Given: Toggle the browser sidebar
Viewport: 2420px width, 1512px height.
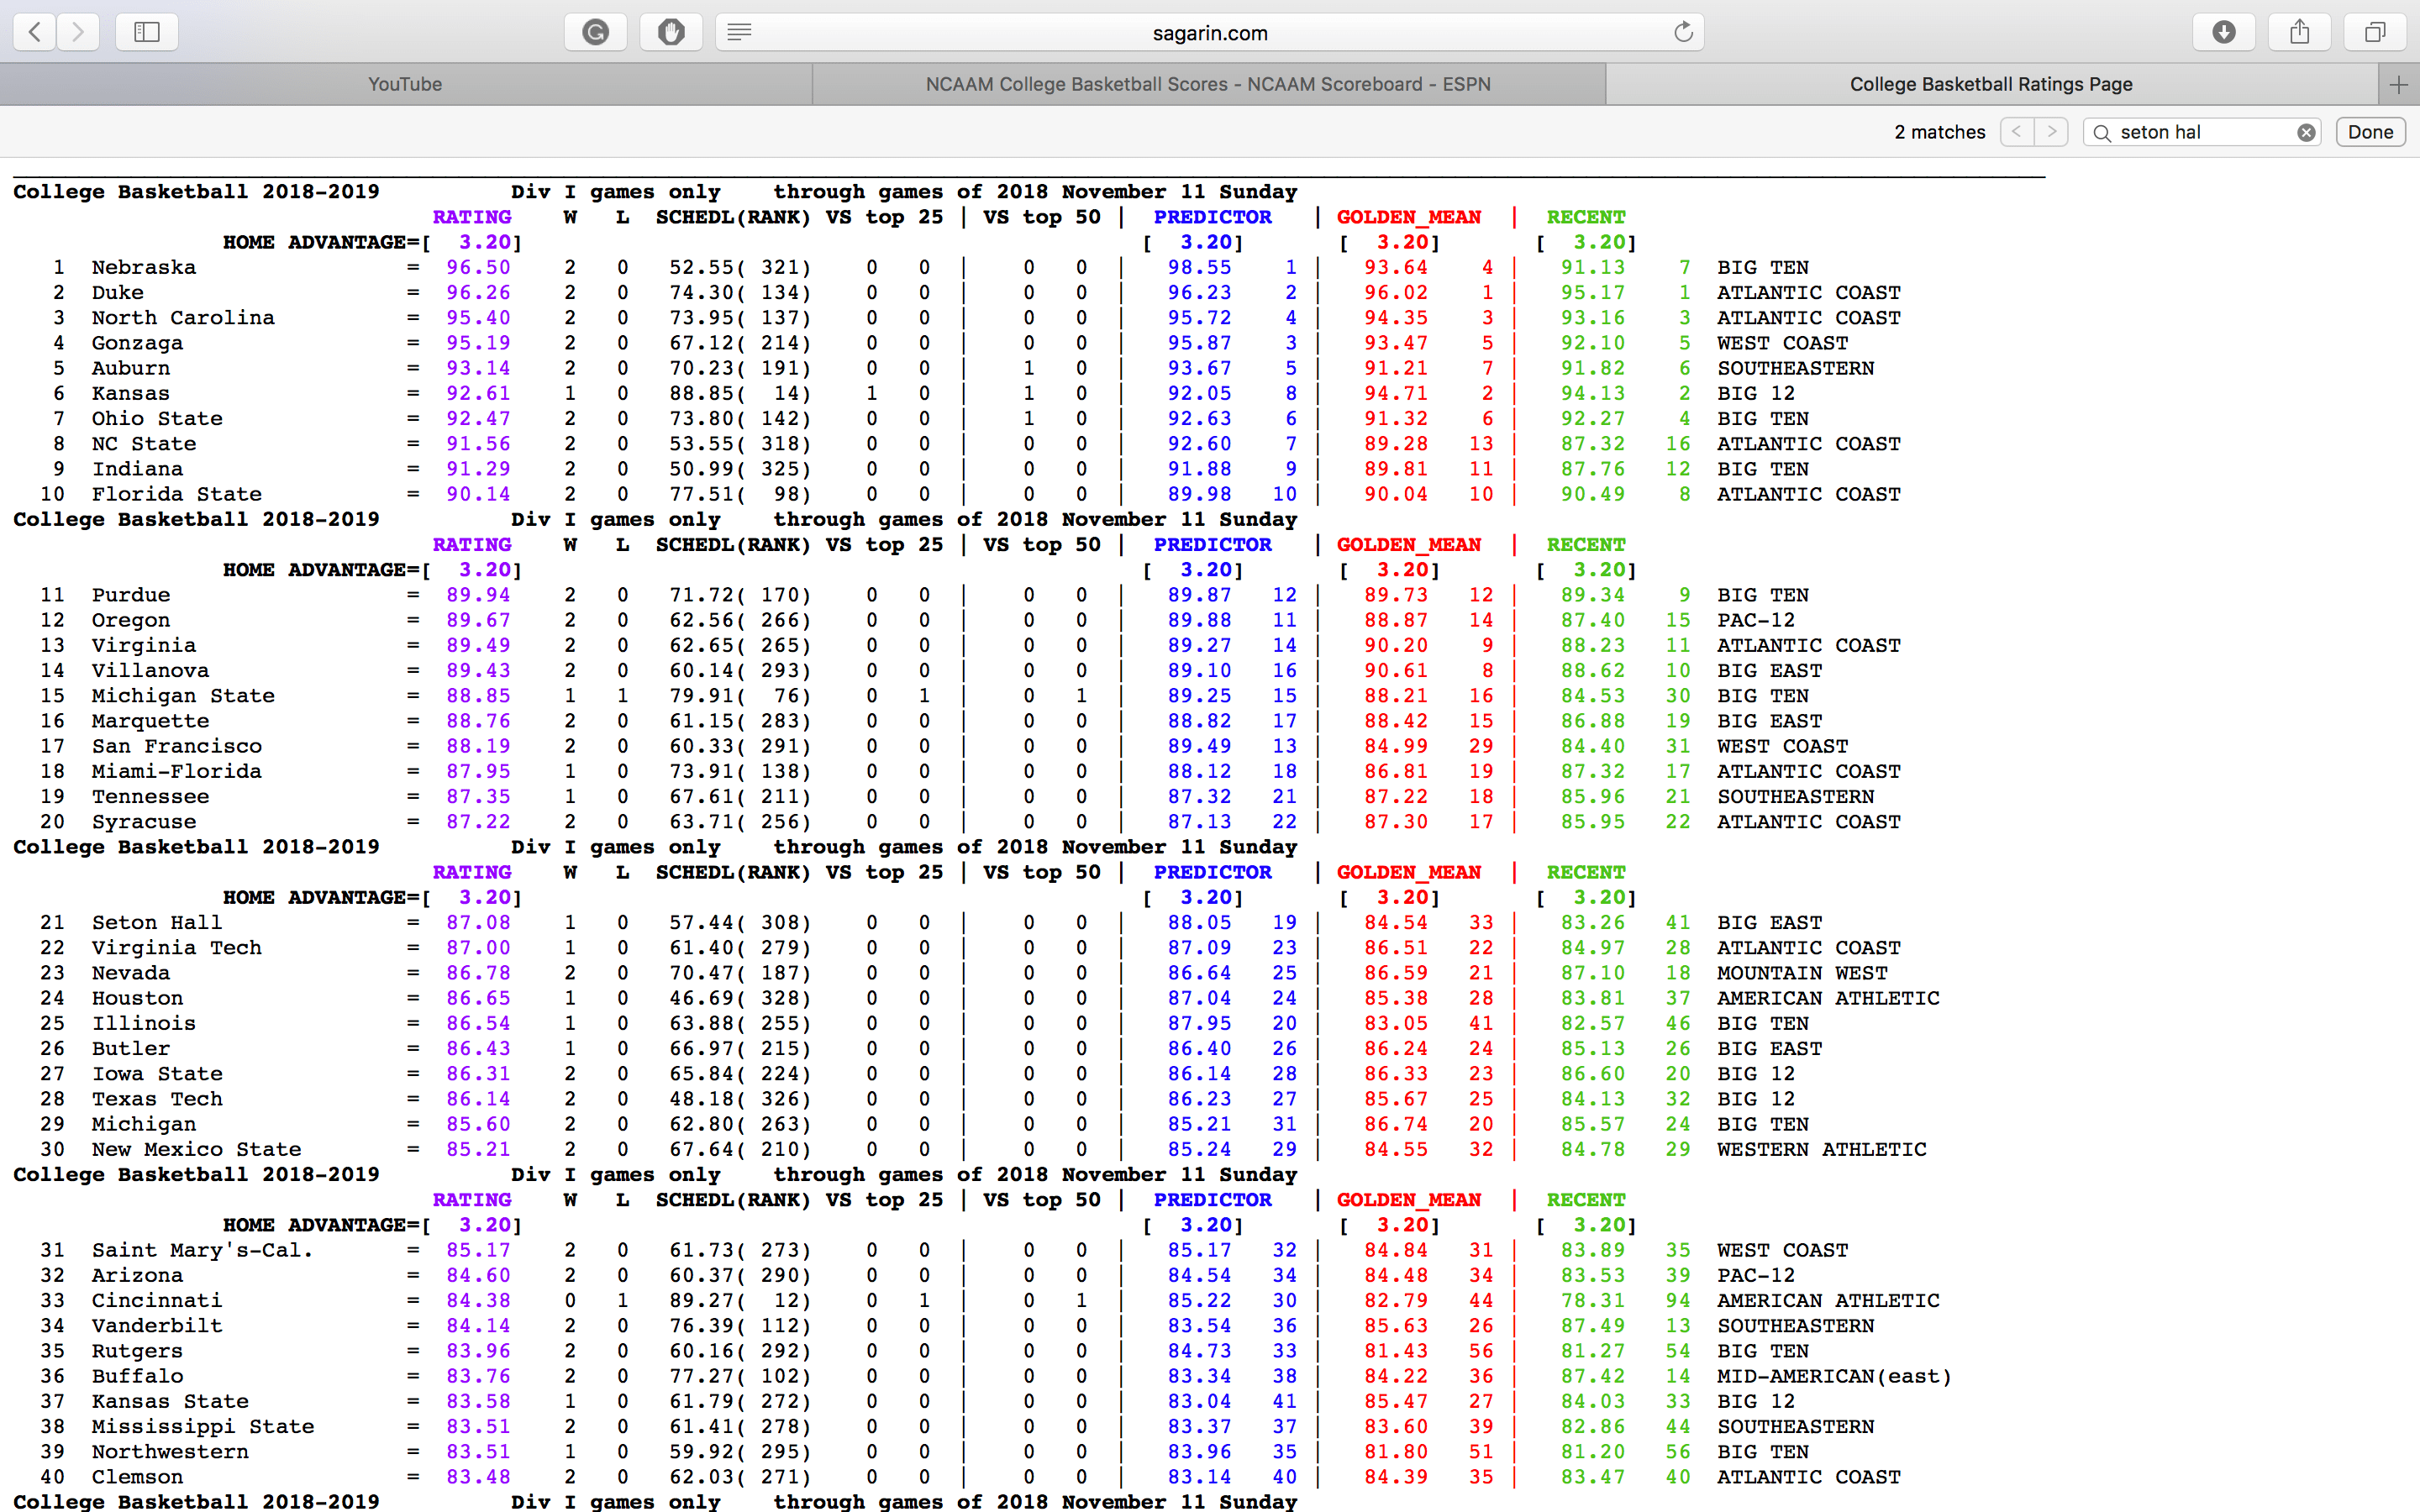Looking at the screenshot, I should 146,31.
